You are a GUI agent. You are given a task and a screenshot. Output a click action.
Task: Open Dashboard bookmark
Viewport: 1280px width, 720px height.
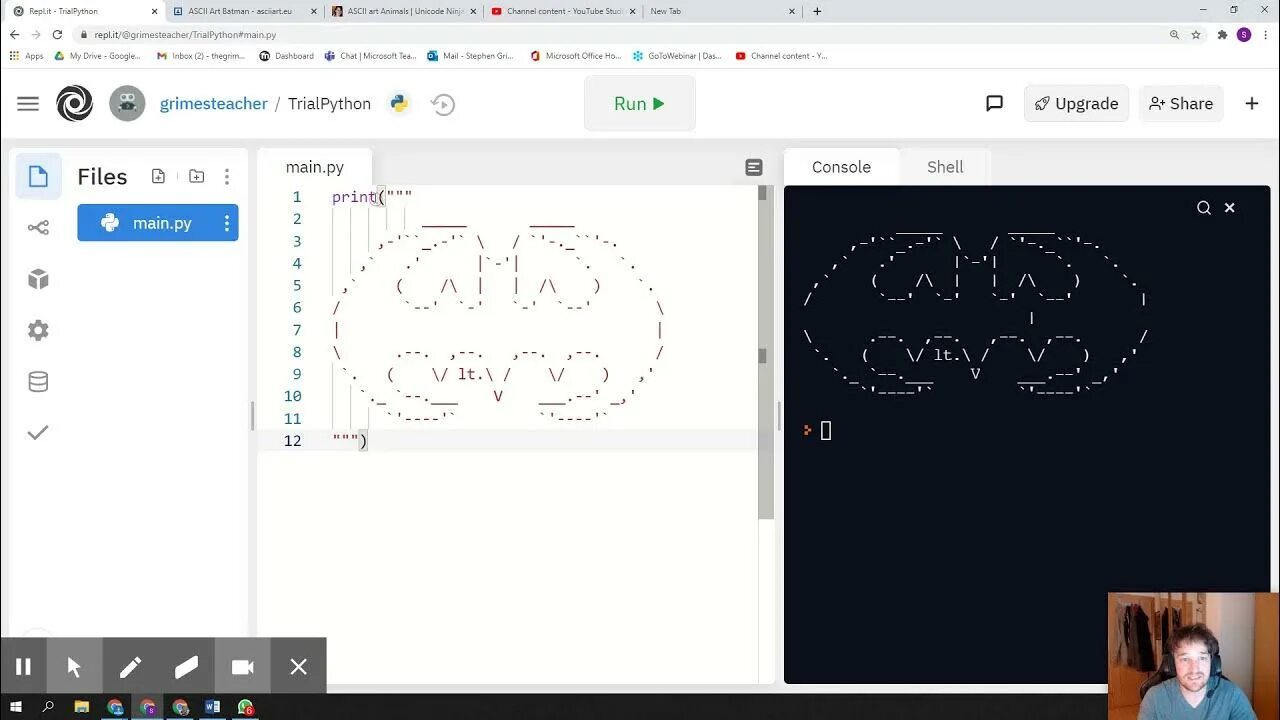[x=286, y=56]
